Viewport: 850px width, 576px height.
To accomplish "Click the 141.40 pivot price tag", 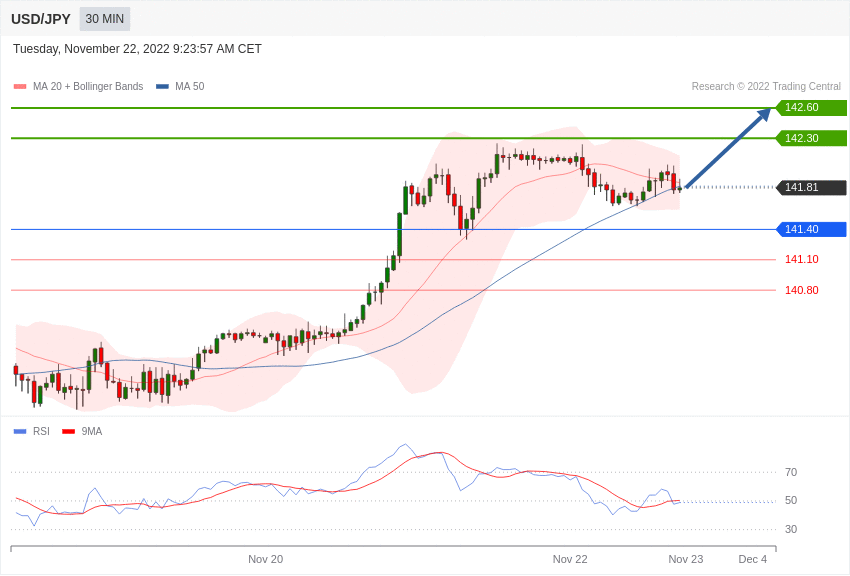I will pyautogui.click(x=811, y=229).
